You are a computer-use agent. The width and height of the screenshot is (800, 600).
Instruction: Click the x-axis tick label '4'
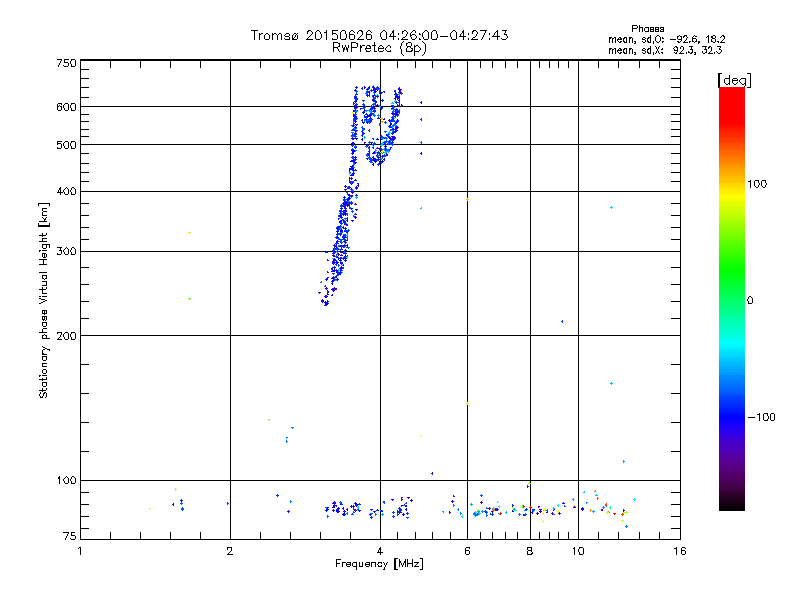pyautogui.click(x=380, y=551)
